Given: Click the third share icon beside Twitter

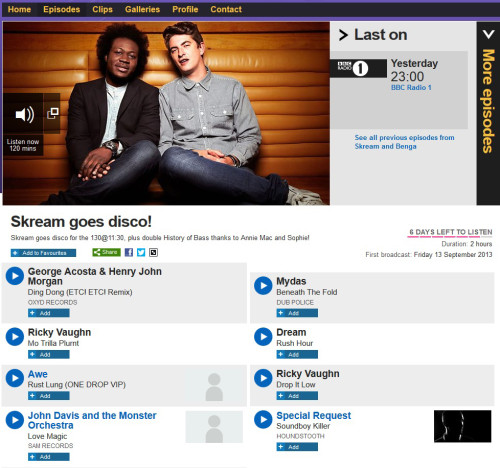Looking at the screenshot, I should pos(153,252).
